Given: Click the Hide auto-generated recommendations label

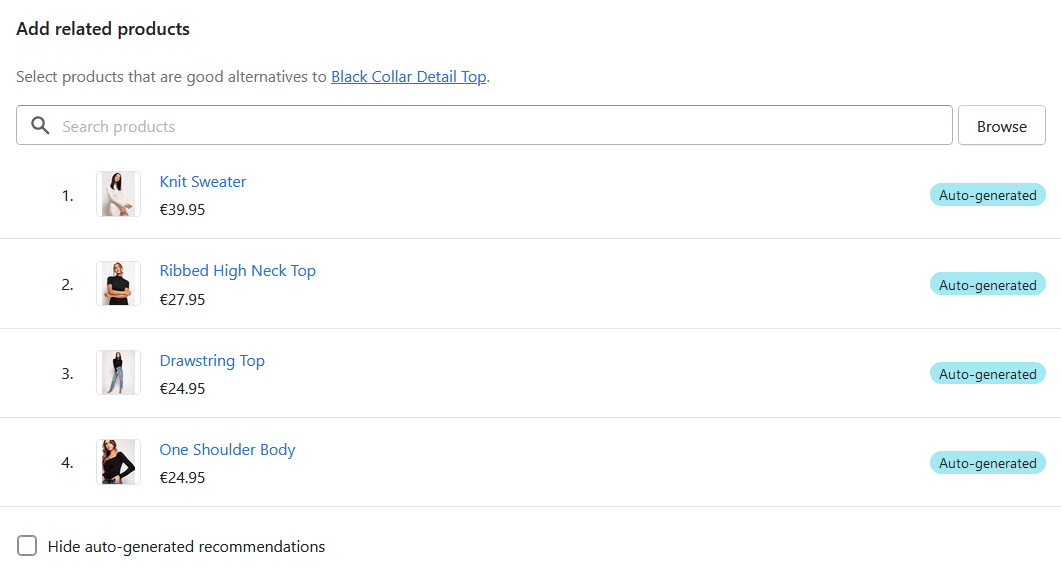Looking at the screenshot, I should pyautogui.click(x=186, y=546).
